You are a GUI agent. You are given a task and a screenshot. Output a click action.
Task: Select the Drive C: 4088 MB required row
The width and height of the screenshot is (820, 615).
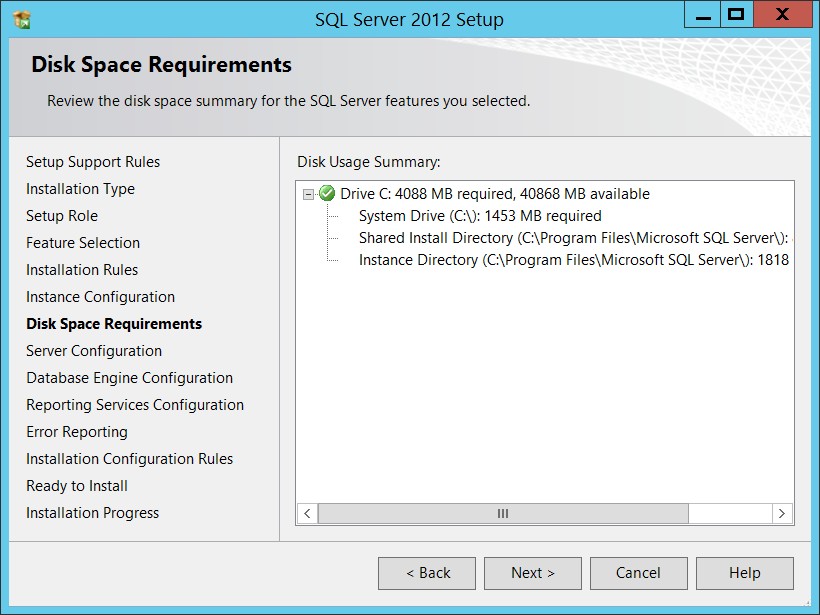coord(495,194)
